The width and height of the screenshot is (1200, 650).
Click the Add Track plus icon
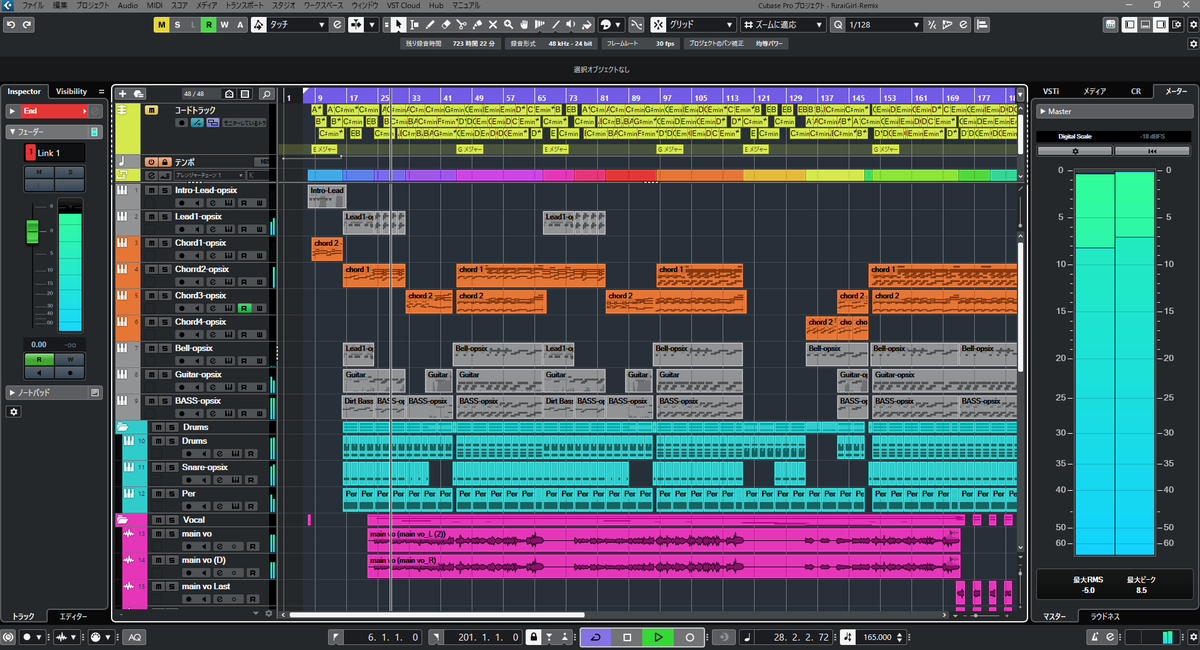(123, 94)
